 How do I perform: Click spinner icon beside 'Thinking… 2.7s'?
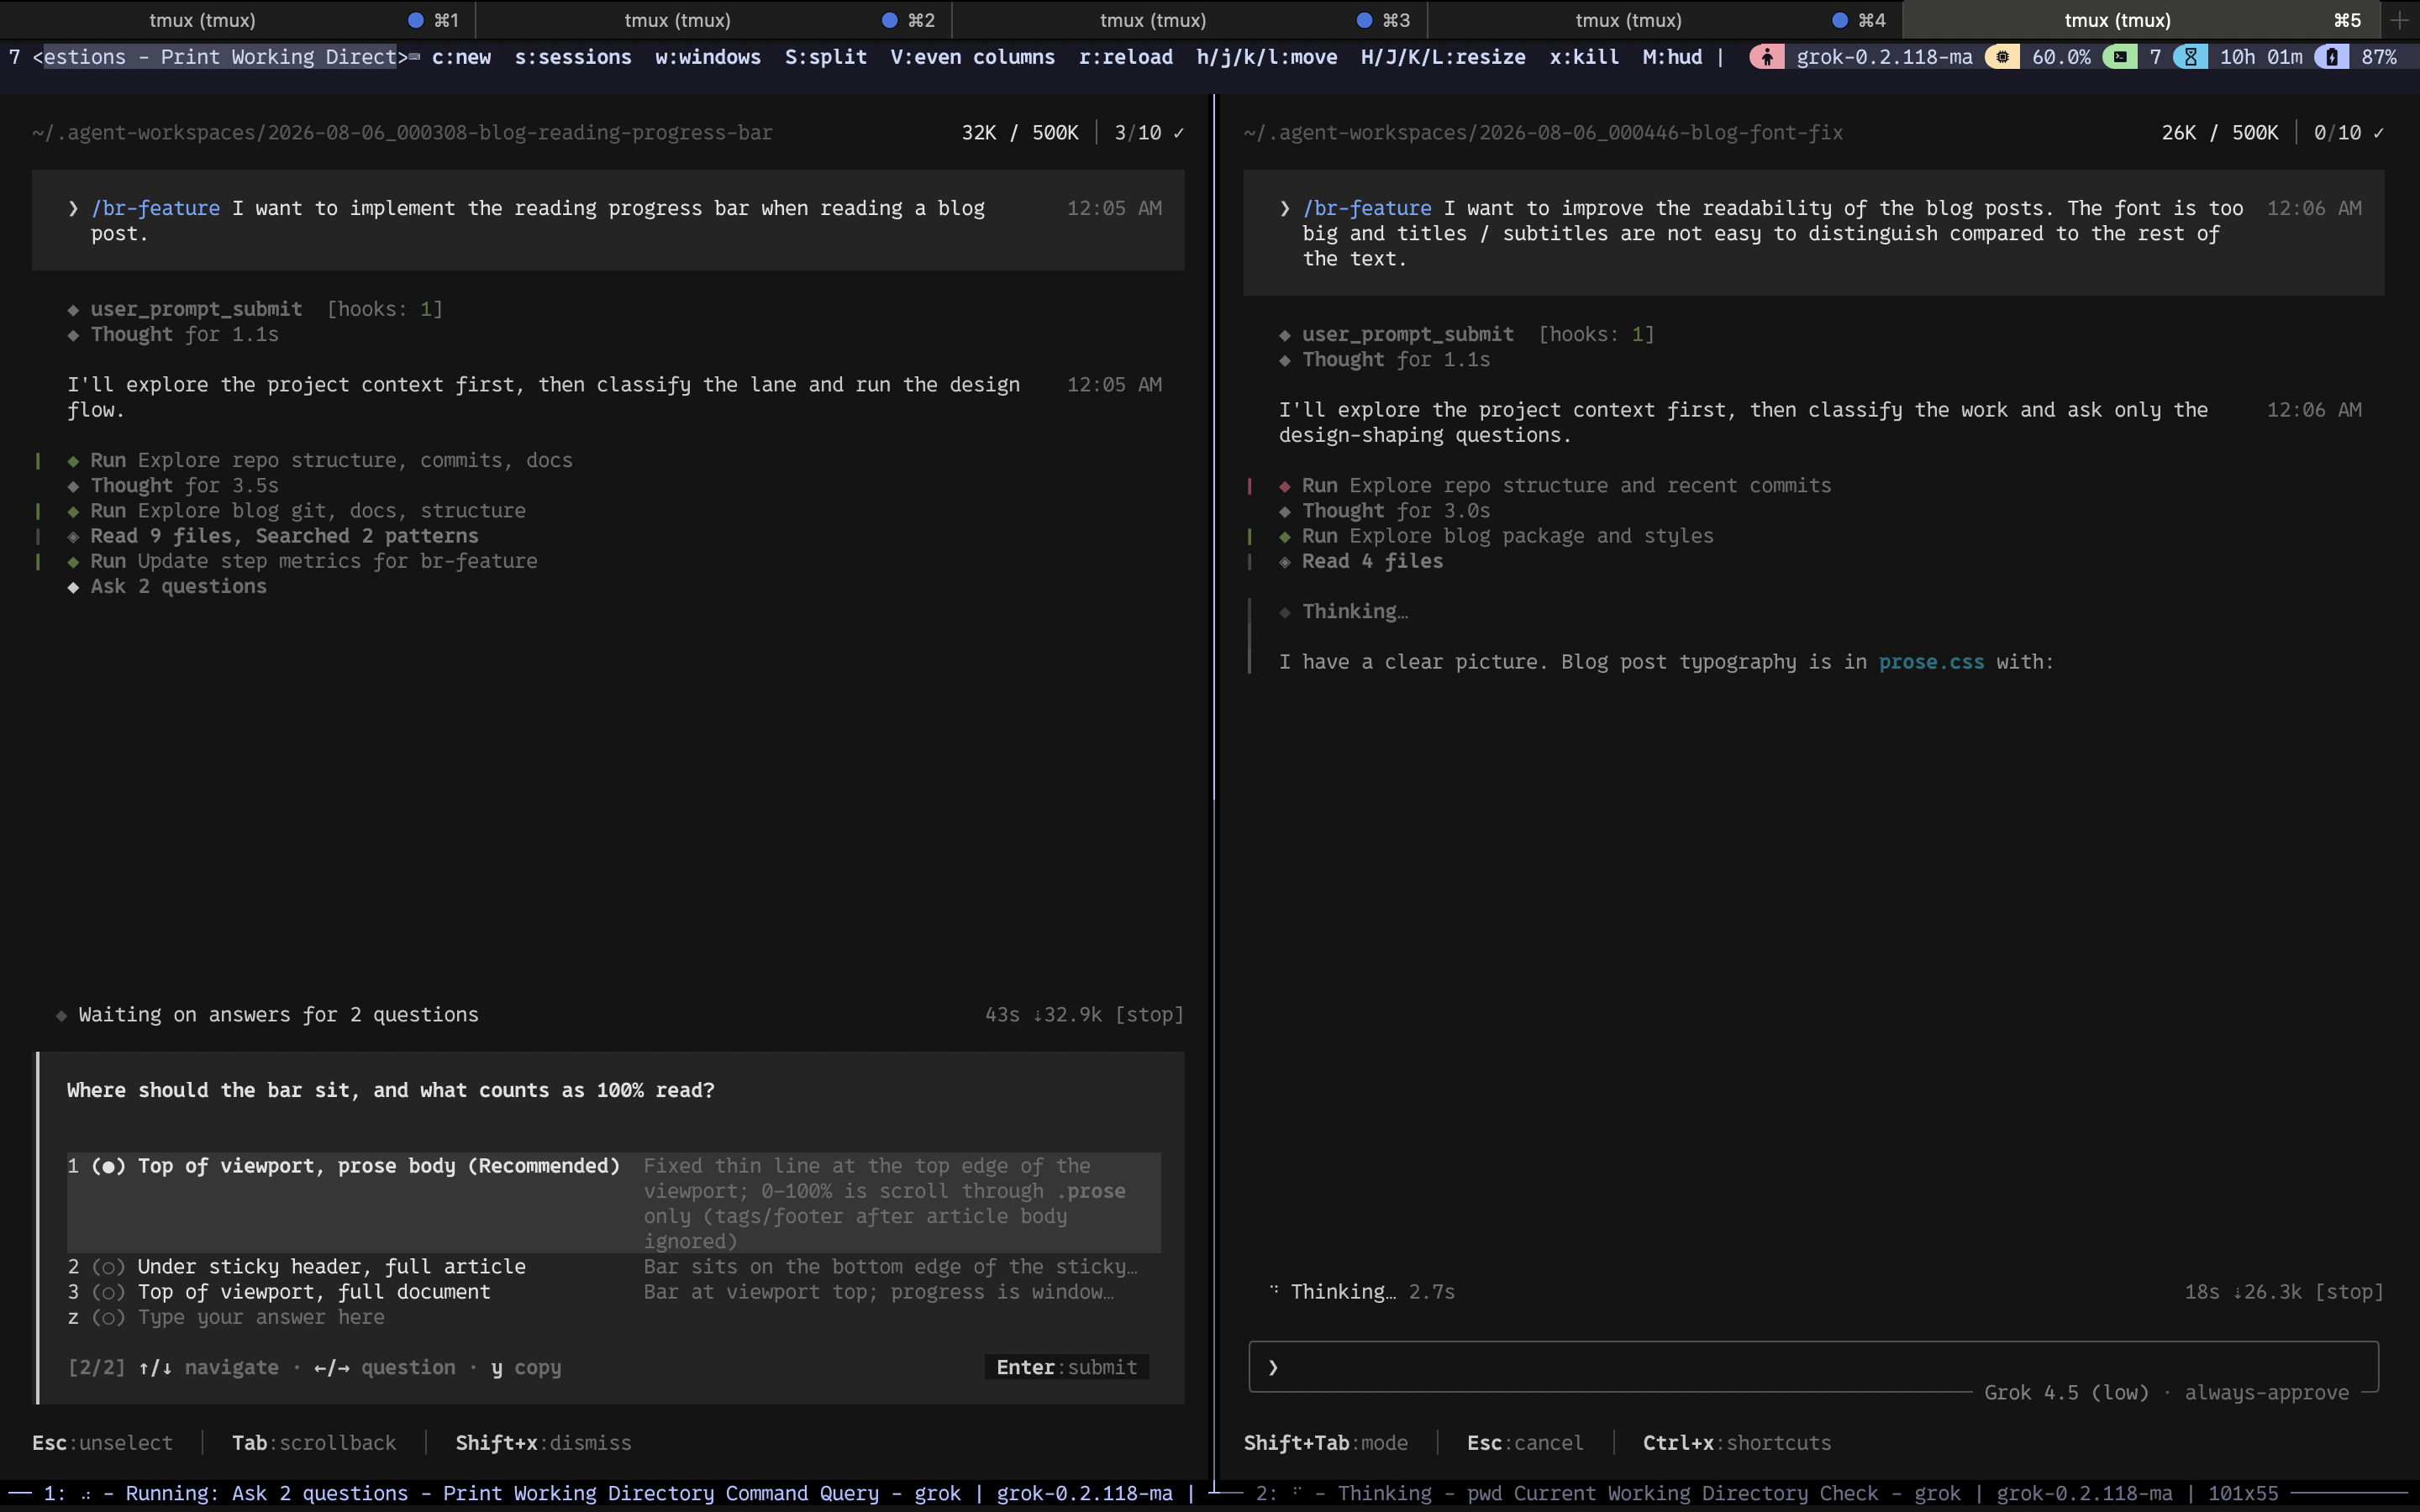pos(1274,1290)
